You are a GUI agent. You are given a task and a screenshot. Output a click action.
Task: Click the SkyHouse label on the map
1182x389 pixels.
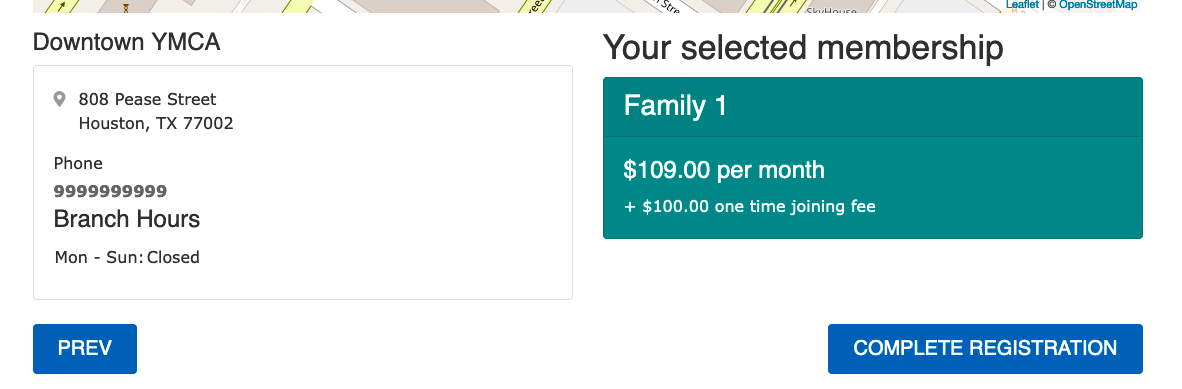[x=831, y=11]
